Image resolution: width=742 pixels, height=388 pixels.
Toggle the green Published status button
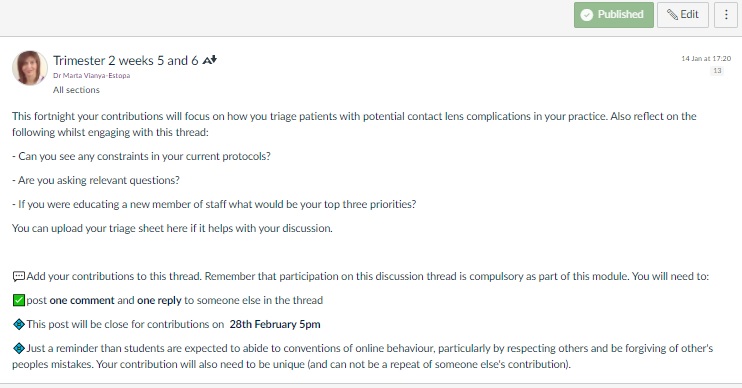tap(613, 15)
